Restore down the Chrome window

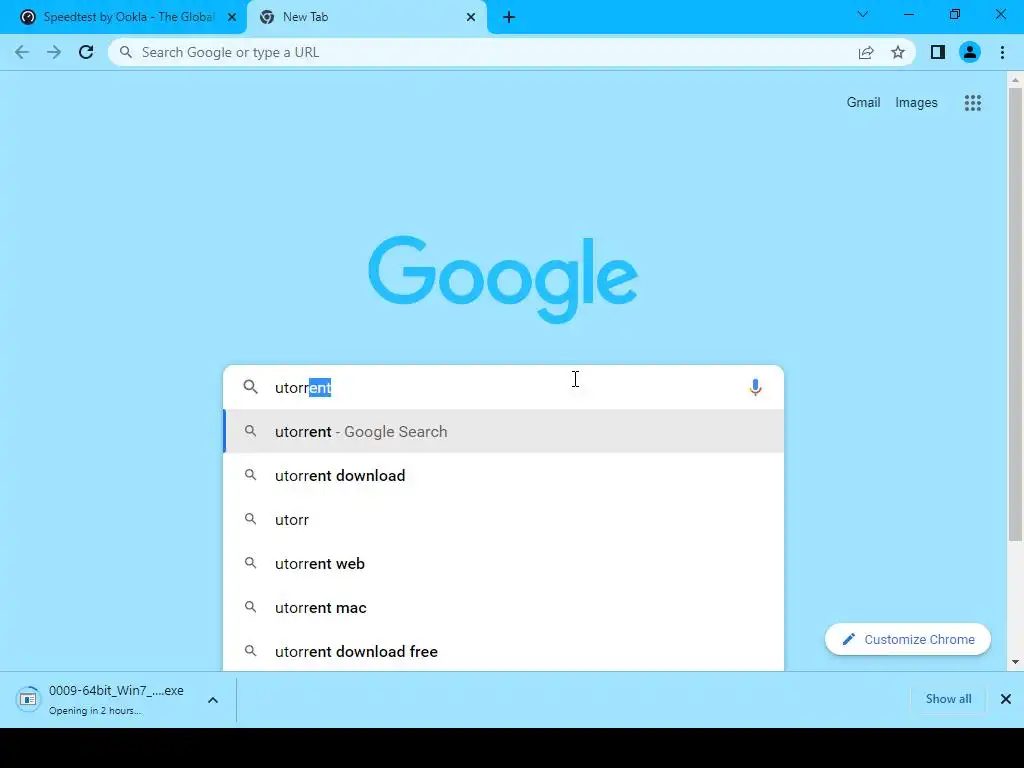coord(955,14)
